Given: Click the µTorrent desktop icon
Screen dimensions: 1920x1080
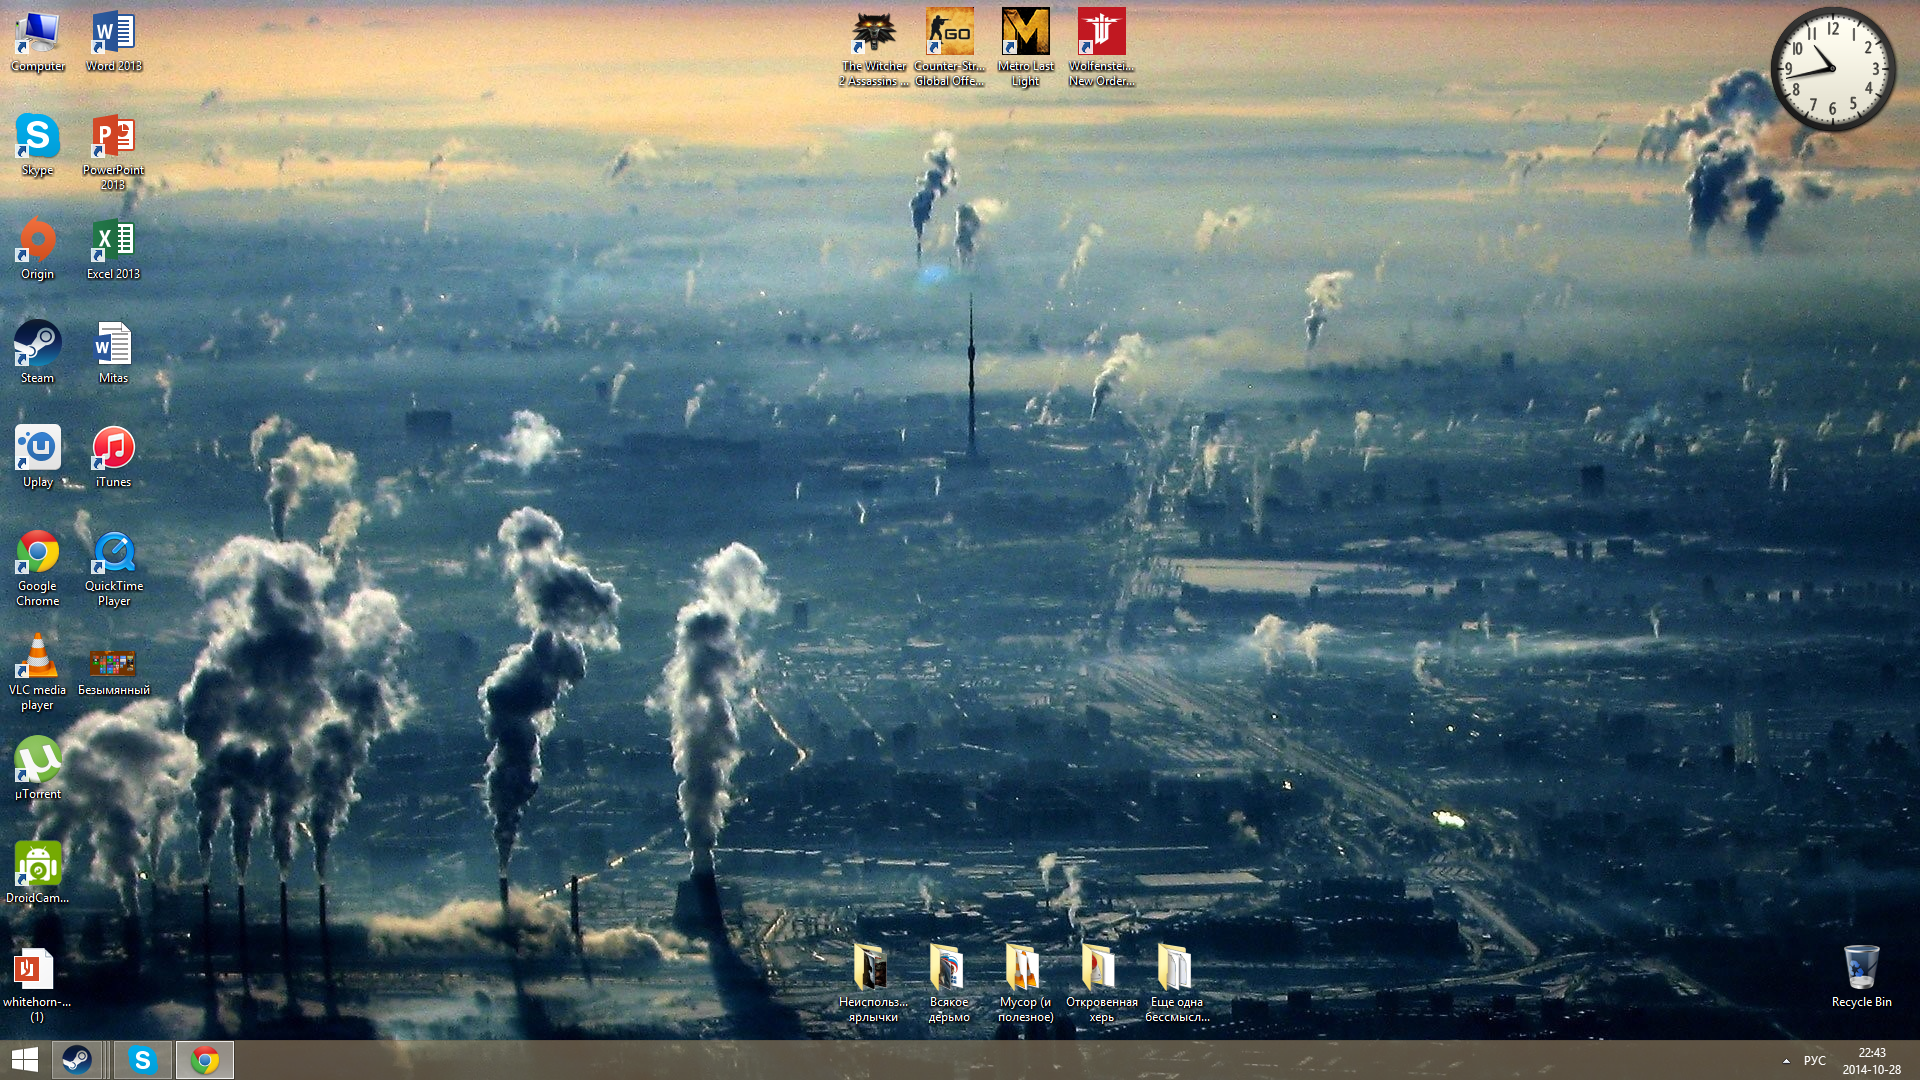Looking at the screenshot, I should pos(37,762).
